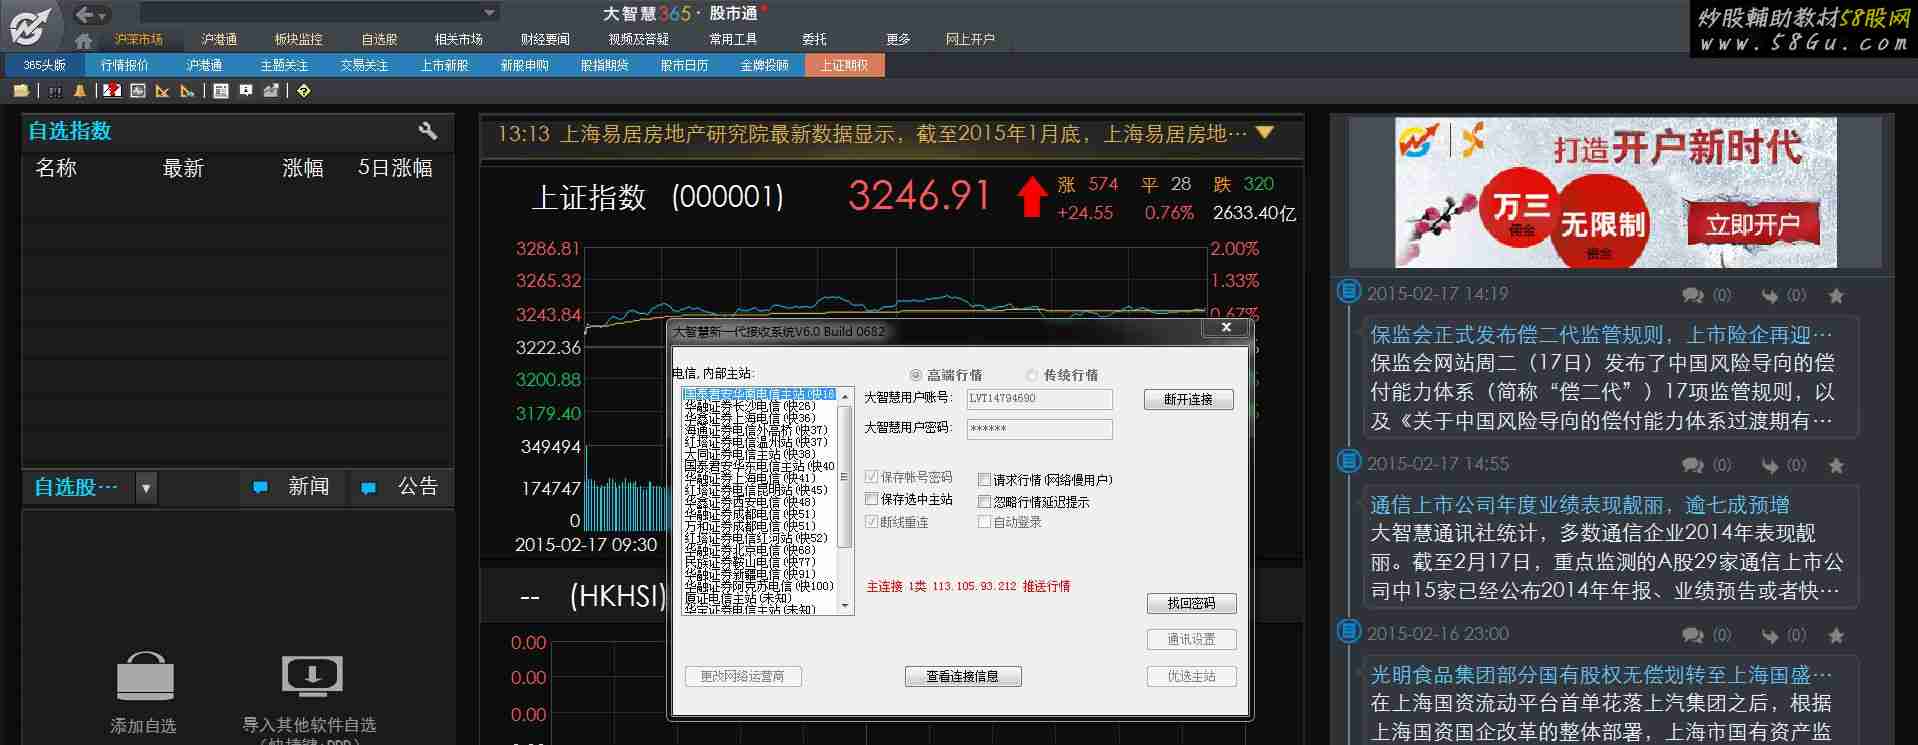
Task: Click the server list scrollbar up arrow
Action: (845, 396)
